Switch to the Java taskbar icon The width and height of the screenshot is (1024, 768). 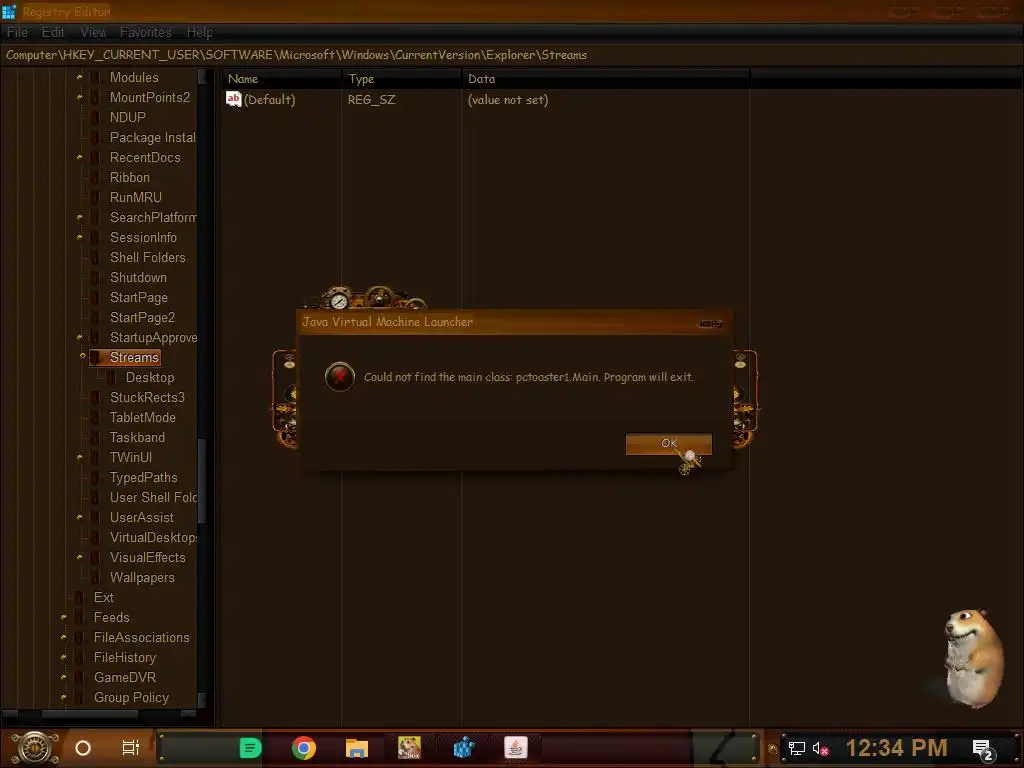[x=516, y=748]
